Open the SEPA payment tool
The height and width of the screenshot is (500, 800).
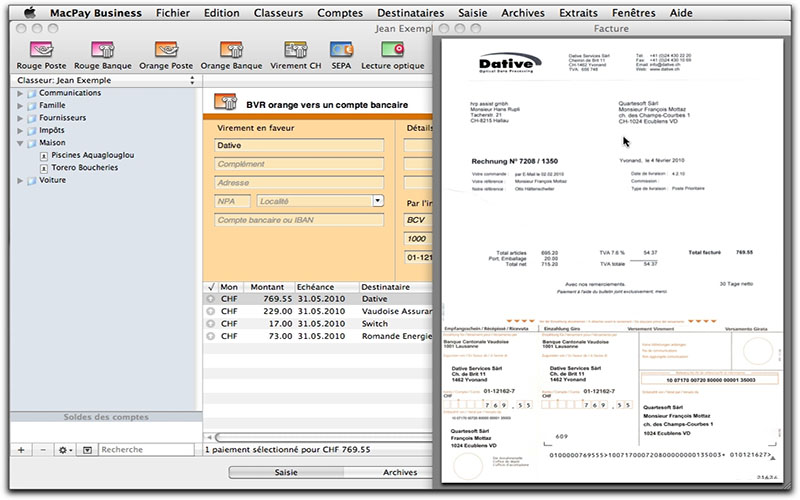(x=341, y=50)
